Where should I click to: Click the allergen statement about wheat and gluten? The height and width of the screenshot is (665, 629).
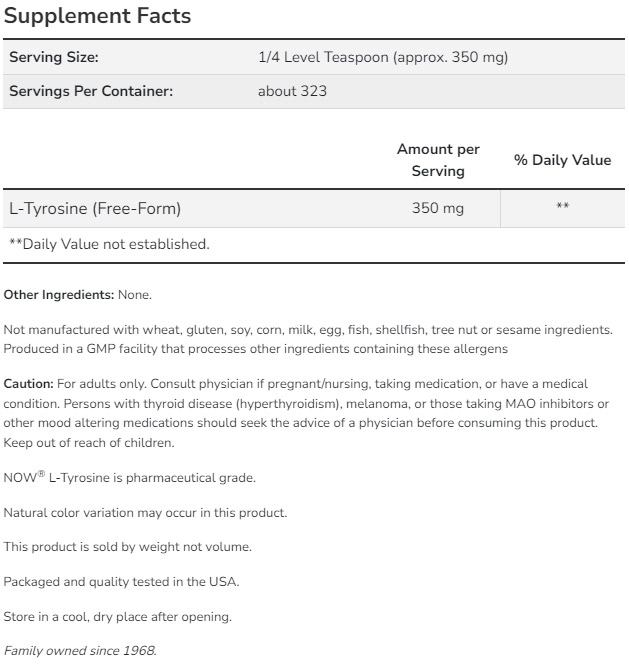[308, 329]
